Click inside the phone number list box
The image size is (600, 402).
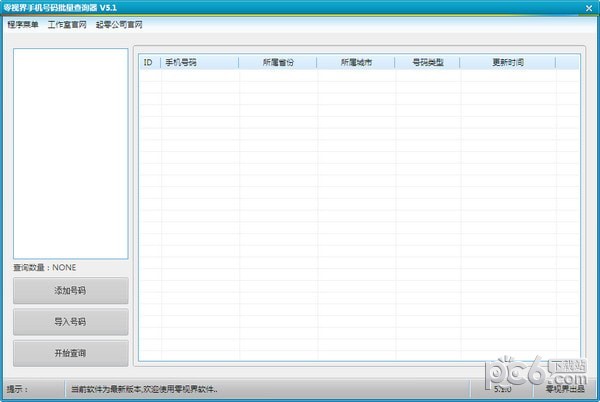pos(71,154)
